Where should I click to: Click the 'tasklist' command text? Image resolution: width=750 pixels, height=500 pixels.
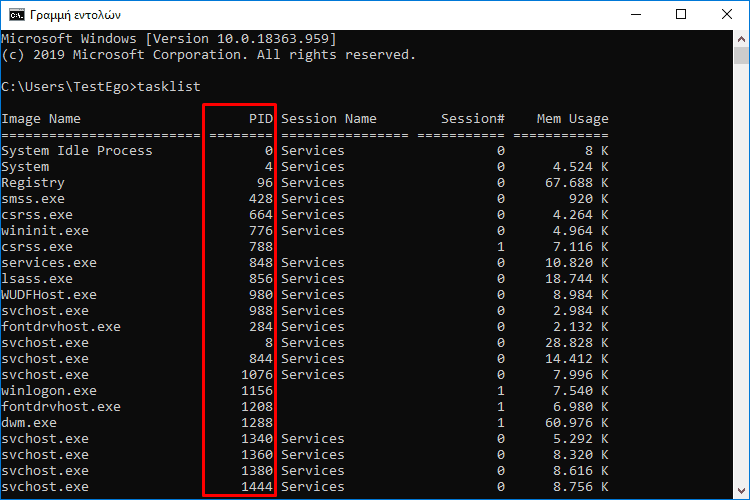[x=169, y=87]
